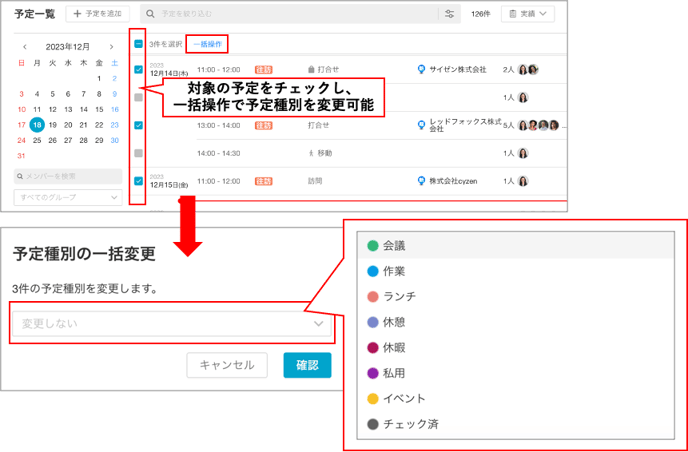688x452 pixels.
Task: Click the サイゼン株式会社 company name
Action: point(458,69)
